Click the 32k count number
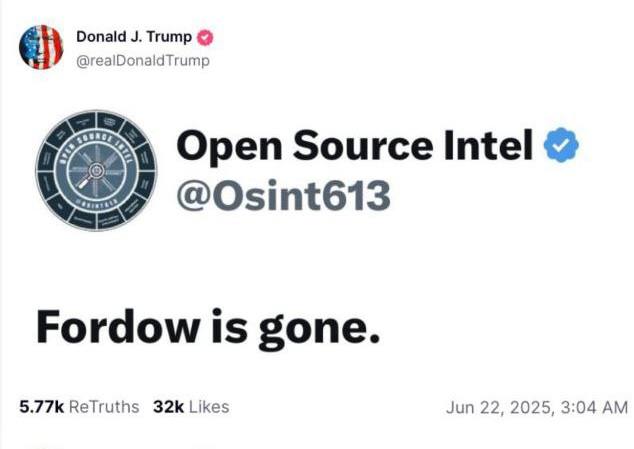 [x=168, y=407]
